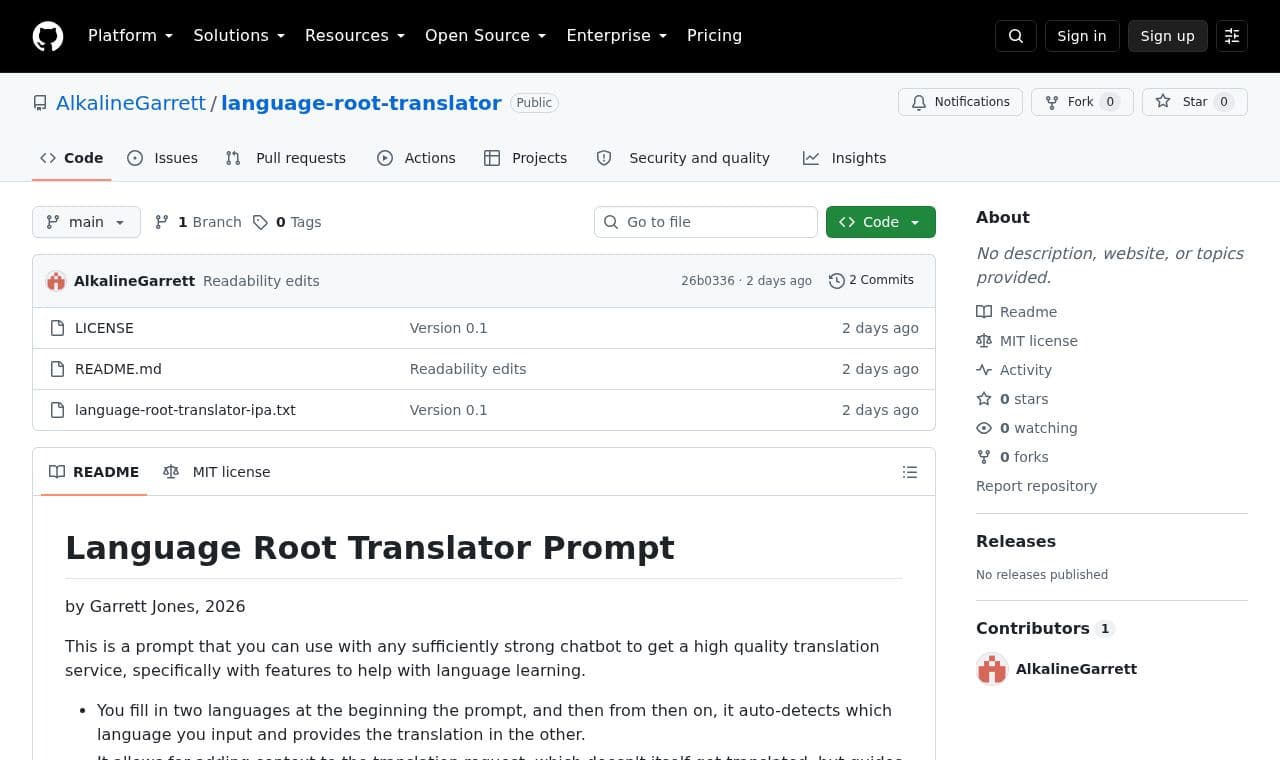Open the 2 Commits history
The width and height of the screenshot is (1280, 760).
pos(871,280)
